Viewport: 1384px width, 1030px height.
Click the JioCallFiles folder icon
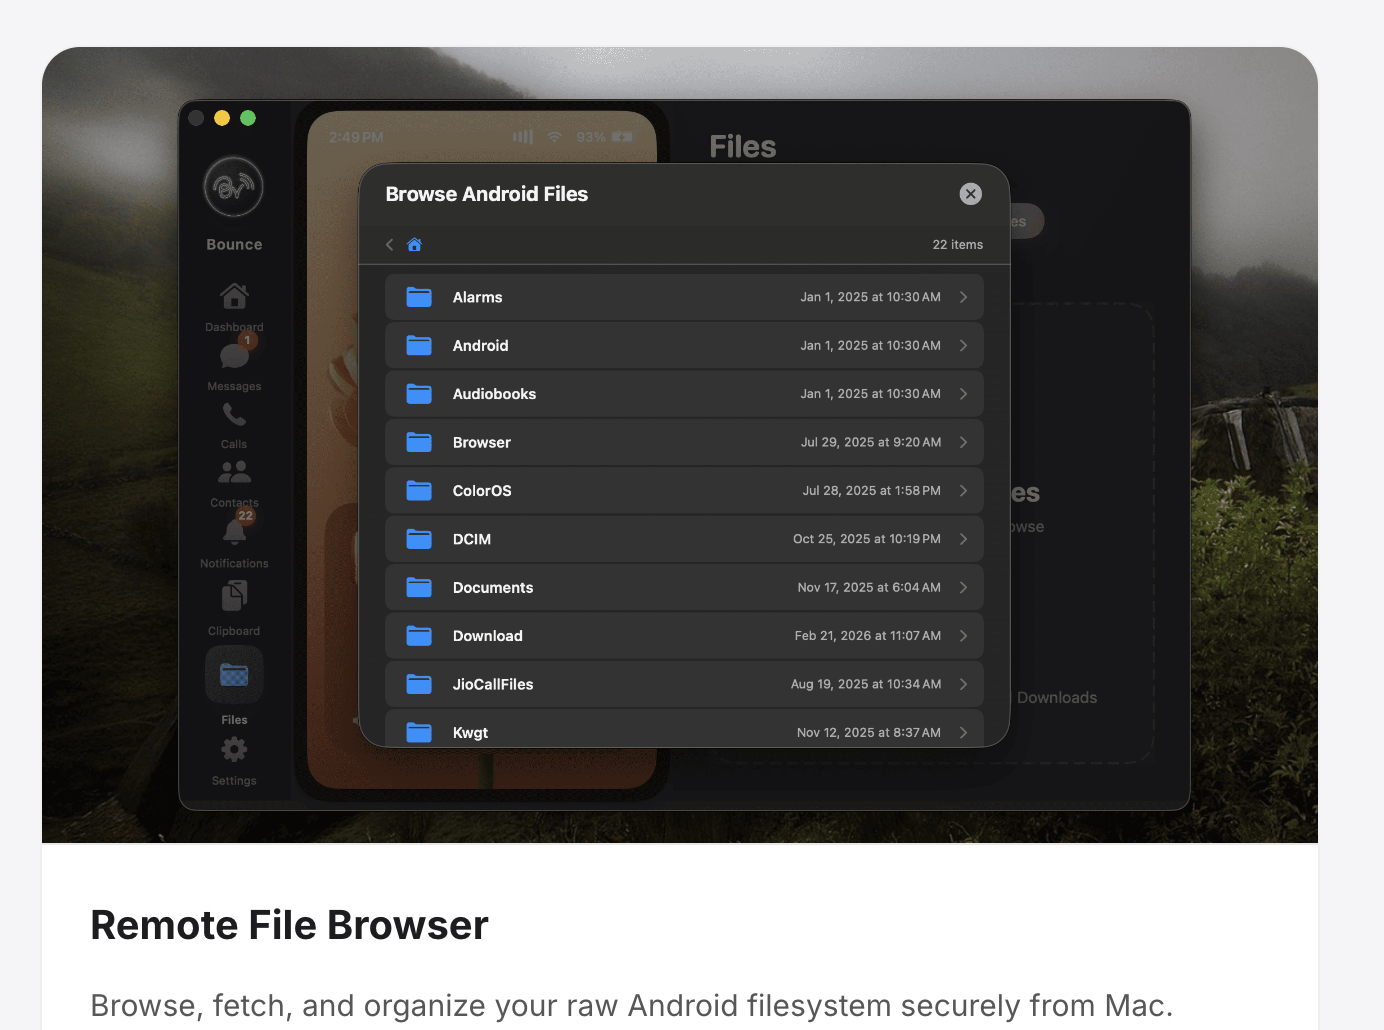pyautogui.click(x=419, y=684)
